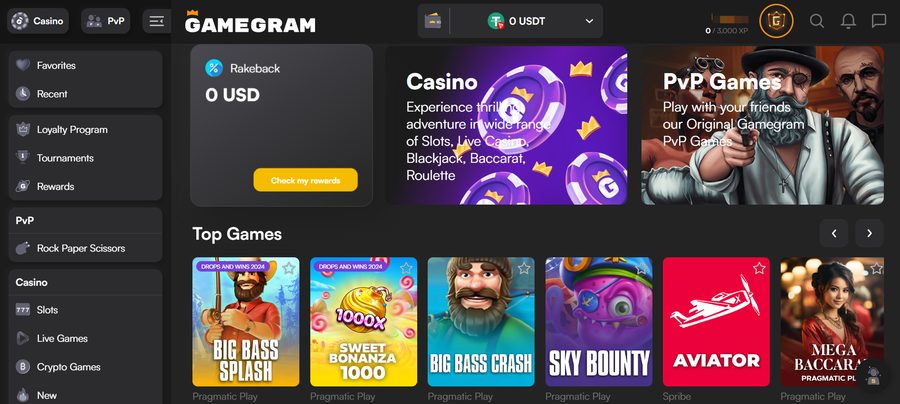Star the Sweet Bonanza 1000 game
Image resolution: width=900 pixels, height=404 pixels.
tap(406, 268)
